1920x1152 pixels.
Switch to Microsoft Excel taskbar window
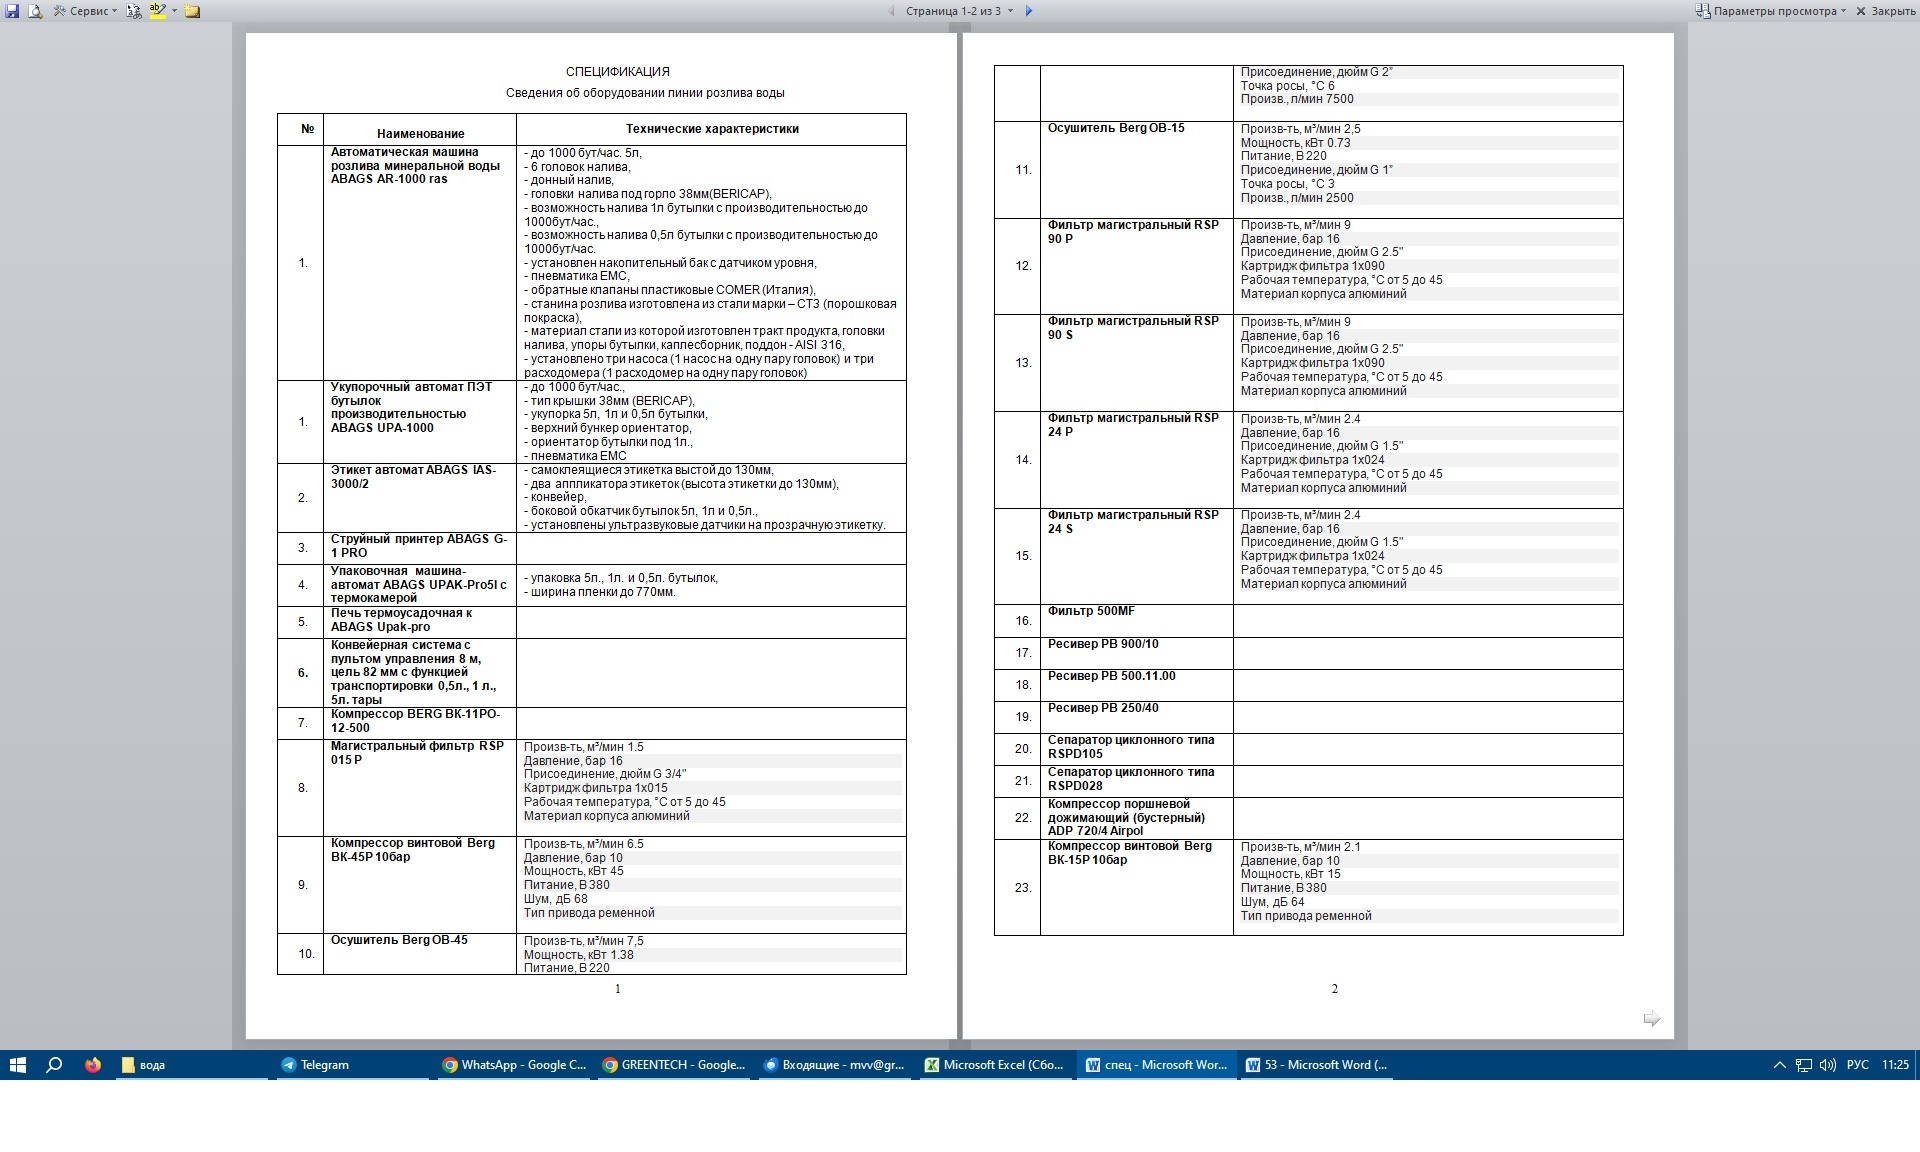pos(994,1065)
